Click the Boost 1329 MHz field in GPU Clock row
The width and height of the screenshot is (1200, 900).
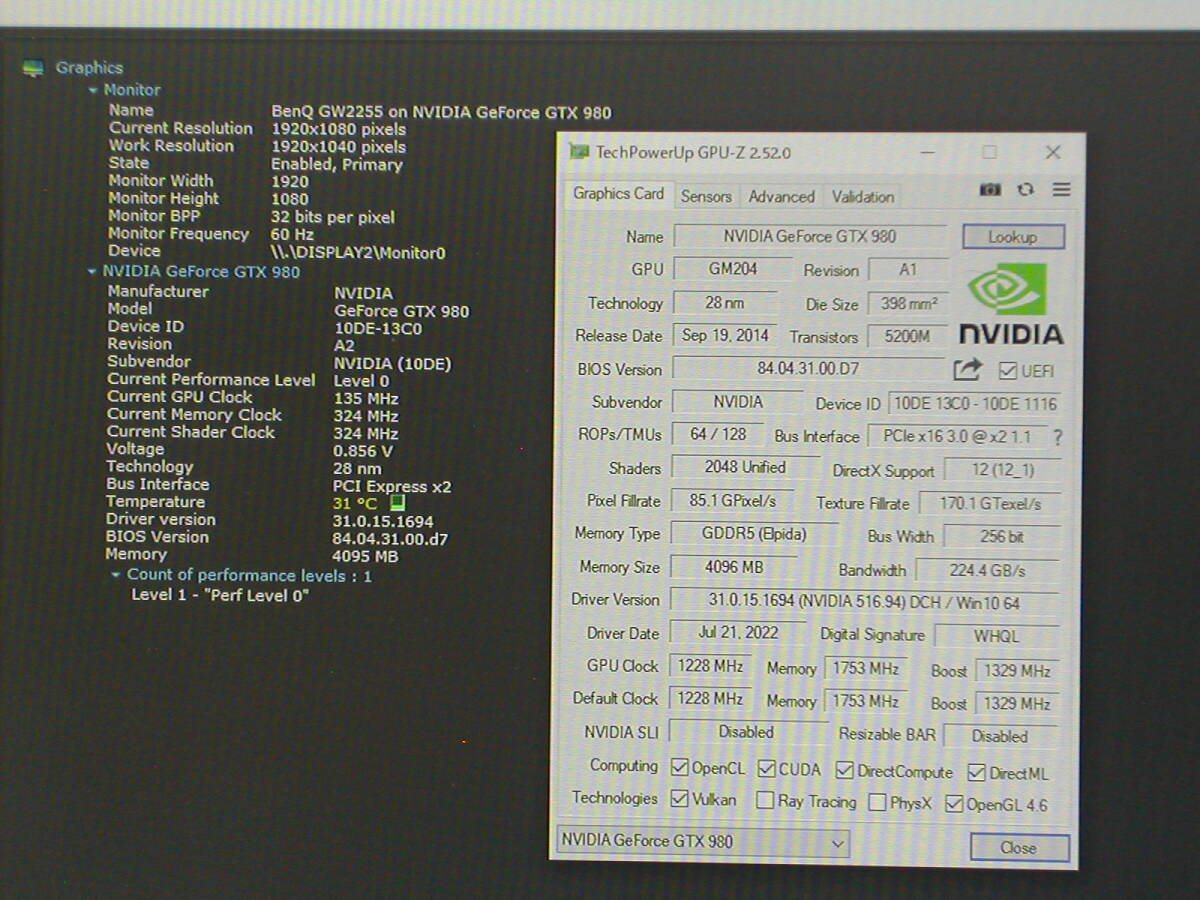[1016, 671]
